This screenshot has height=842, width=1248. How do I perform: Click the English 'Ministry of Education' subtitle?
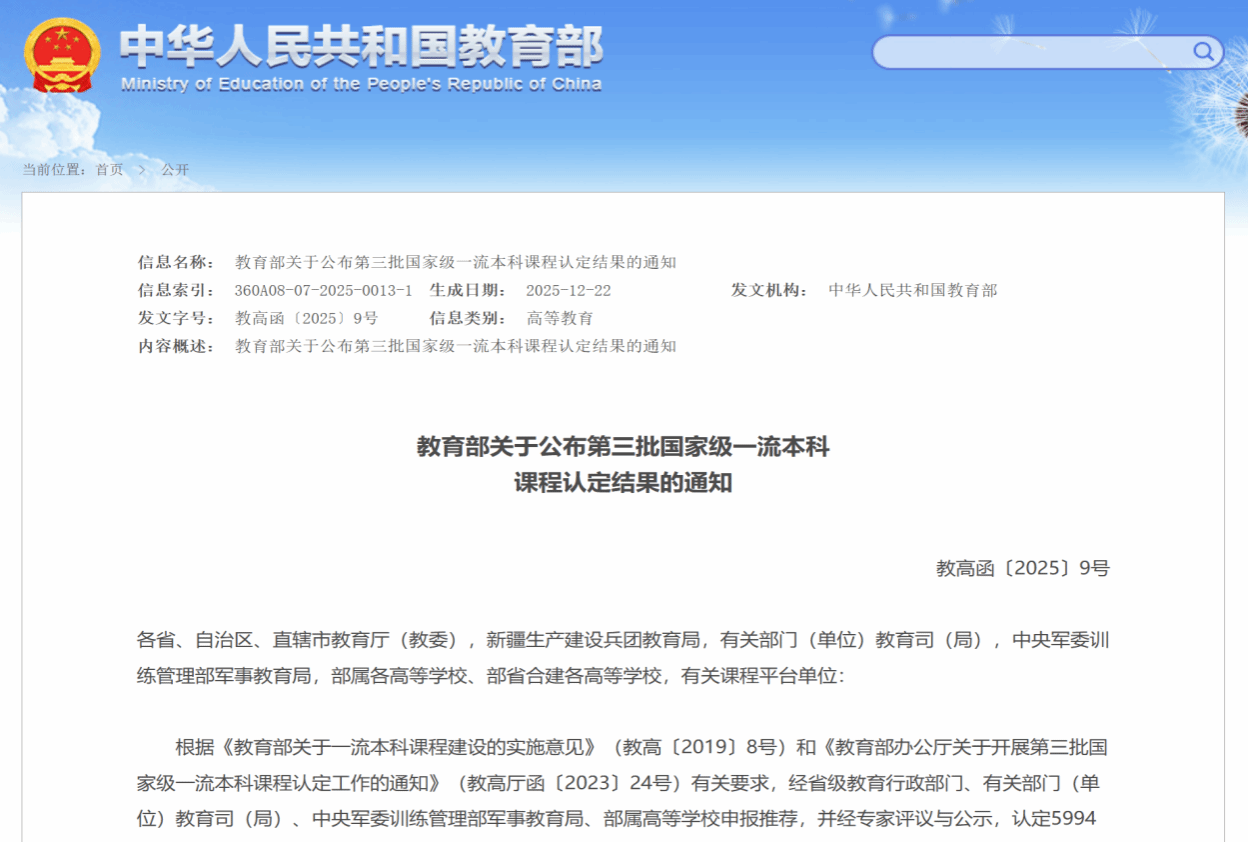361,84
